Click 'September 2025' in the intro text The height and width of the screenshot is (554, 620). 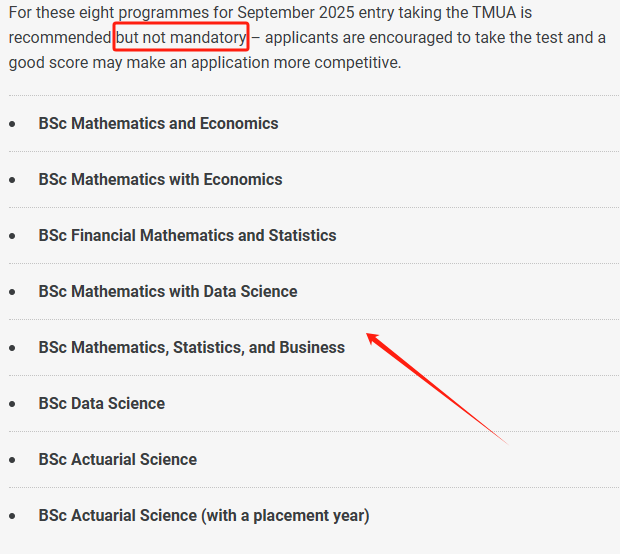[296, 13]
